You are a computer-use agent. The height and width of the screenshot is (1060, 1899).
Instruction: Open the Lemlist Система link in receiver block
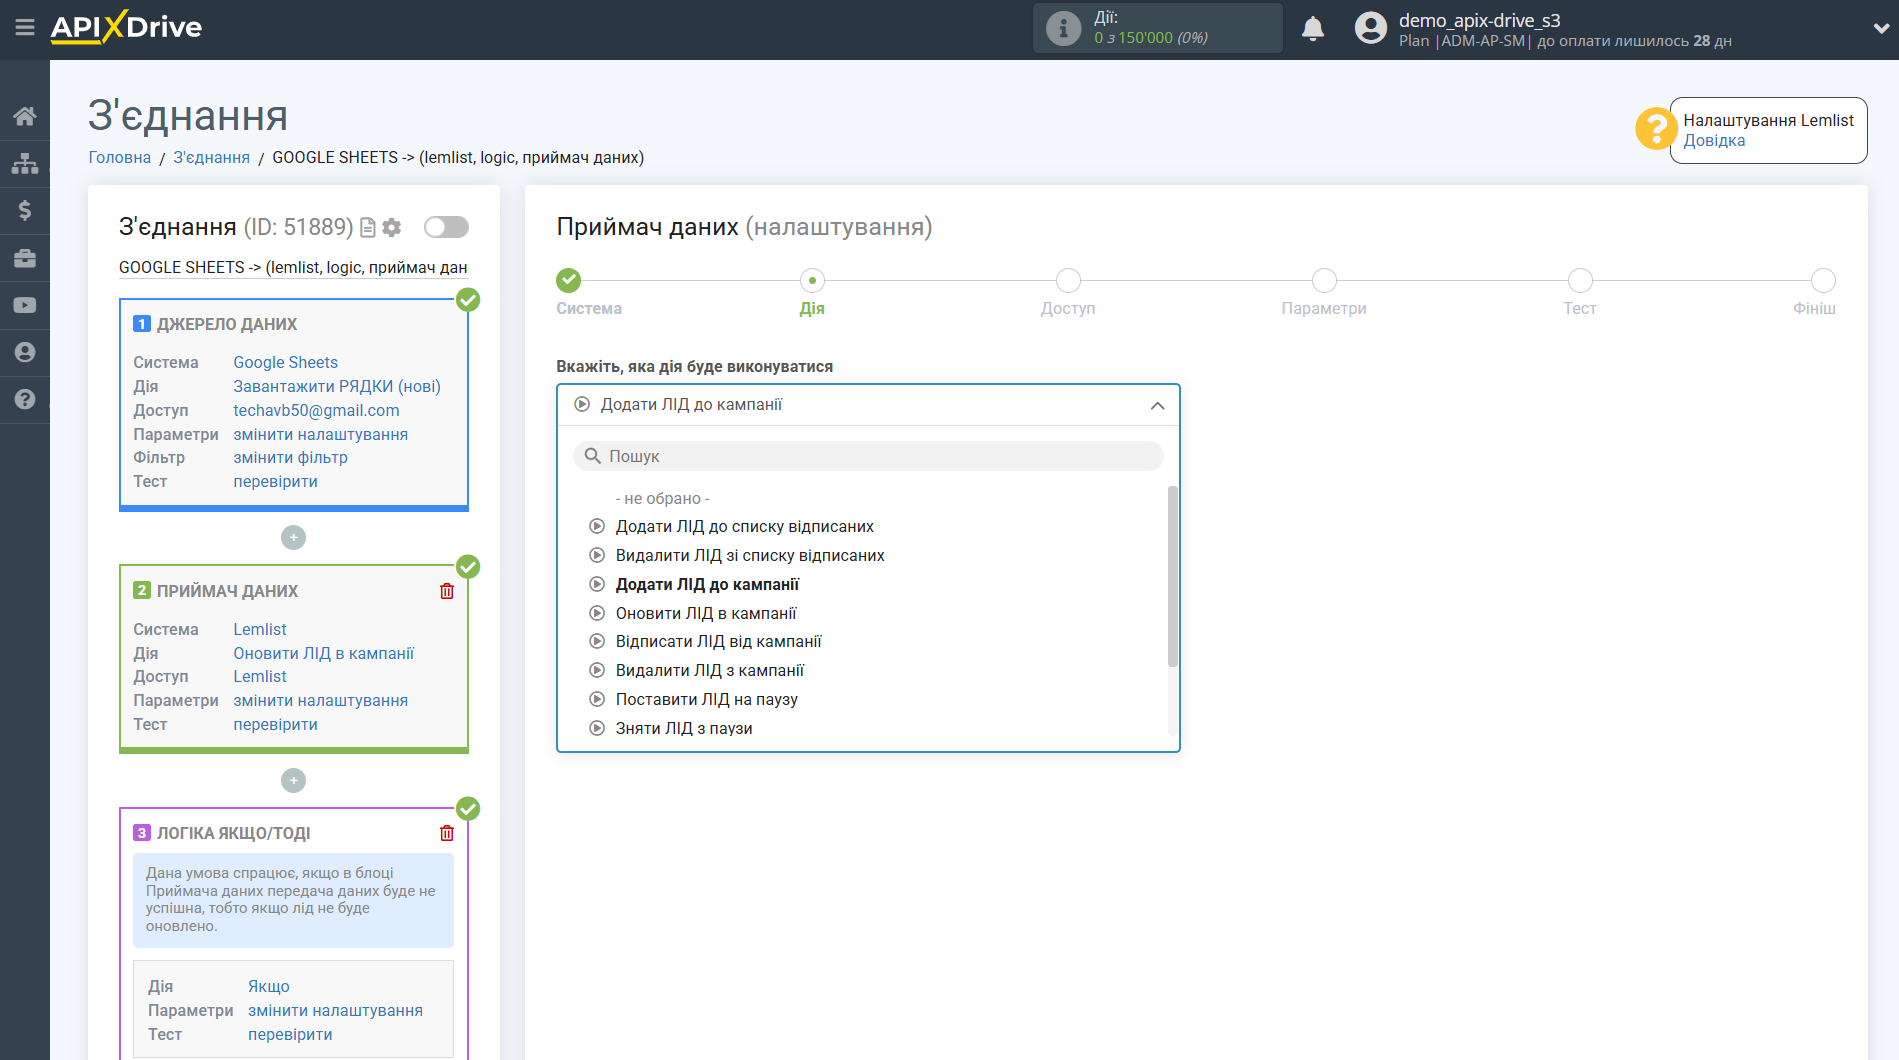click(x=260, y=629)
